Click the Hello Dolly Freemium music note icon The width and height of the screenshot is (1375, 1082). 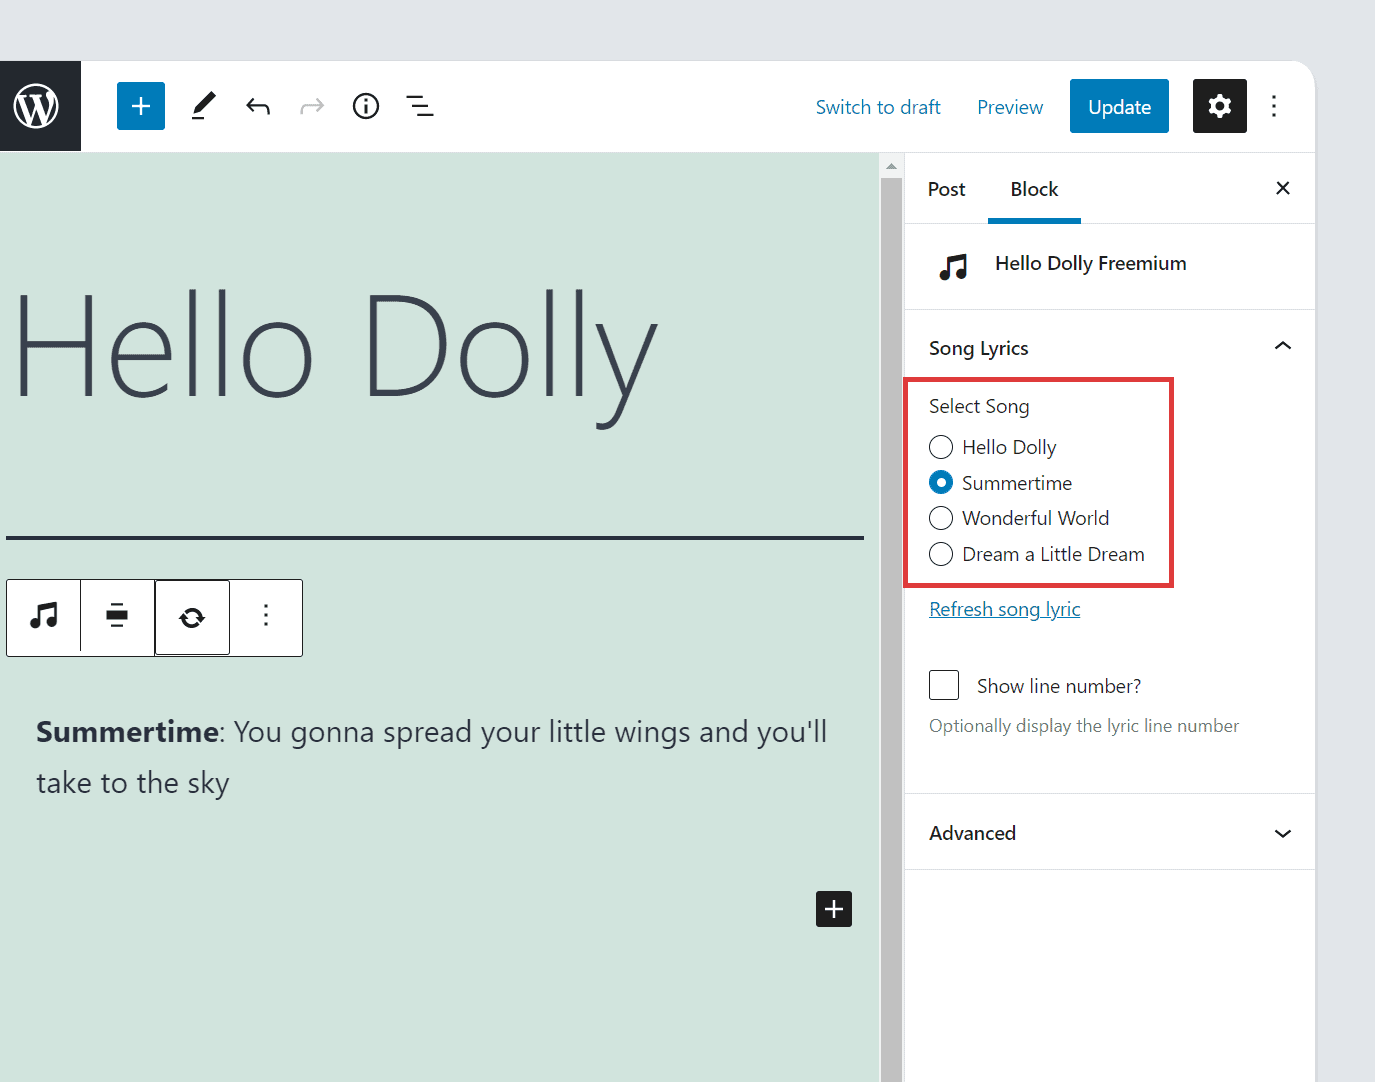click(x=954, y=266)
